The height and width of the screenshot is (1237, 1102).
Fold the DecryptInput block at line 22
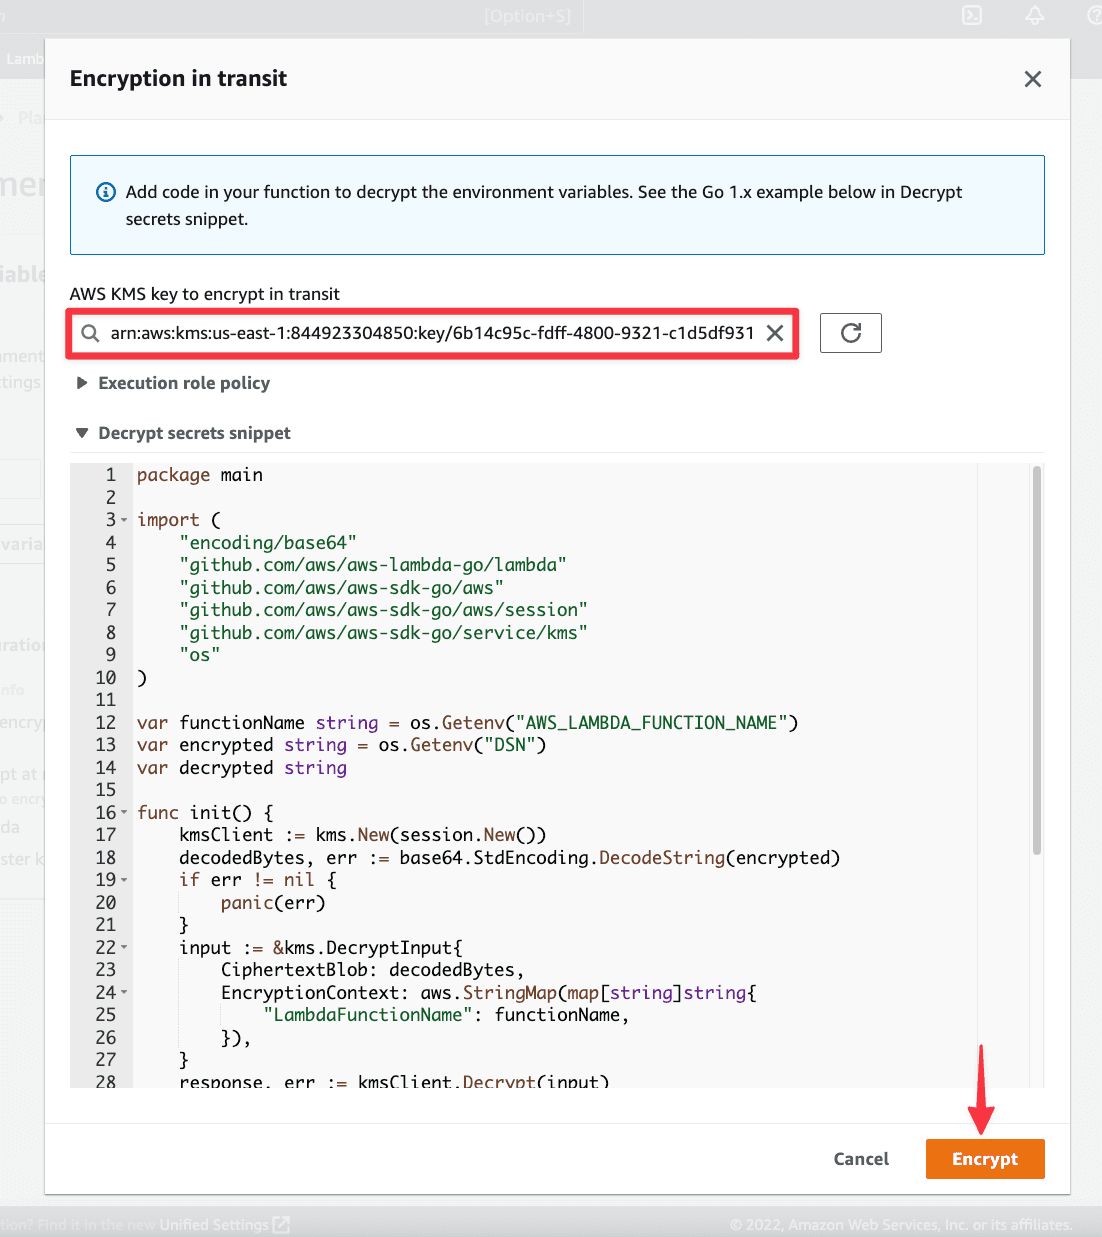pos(124,948)
